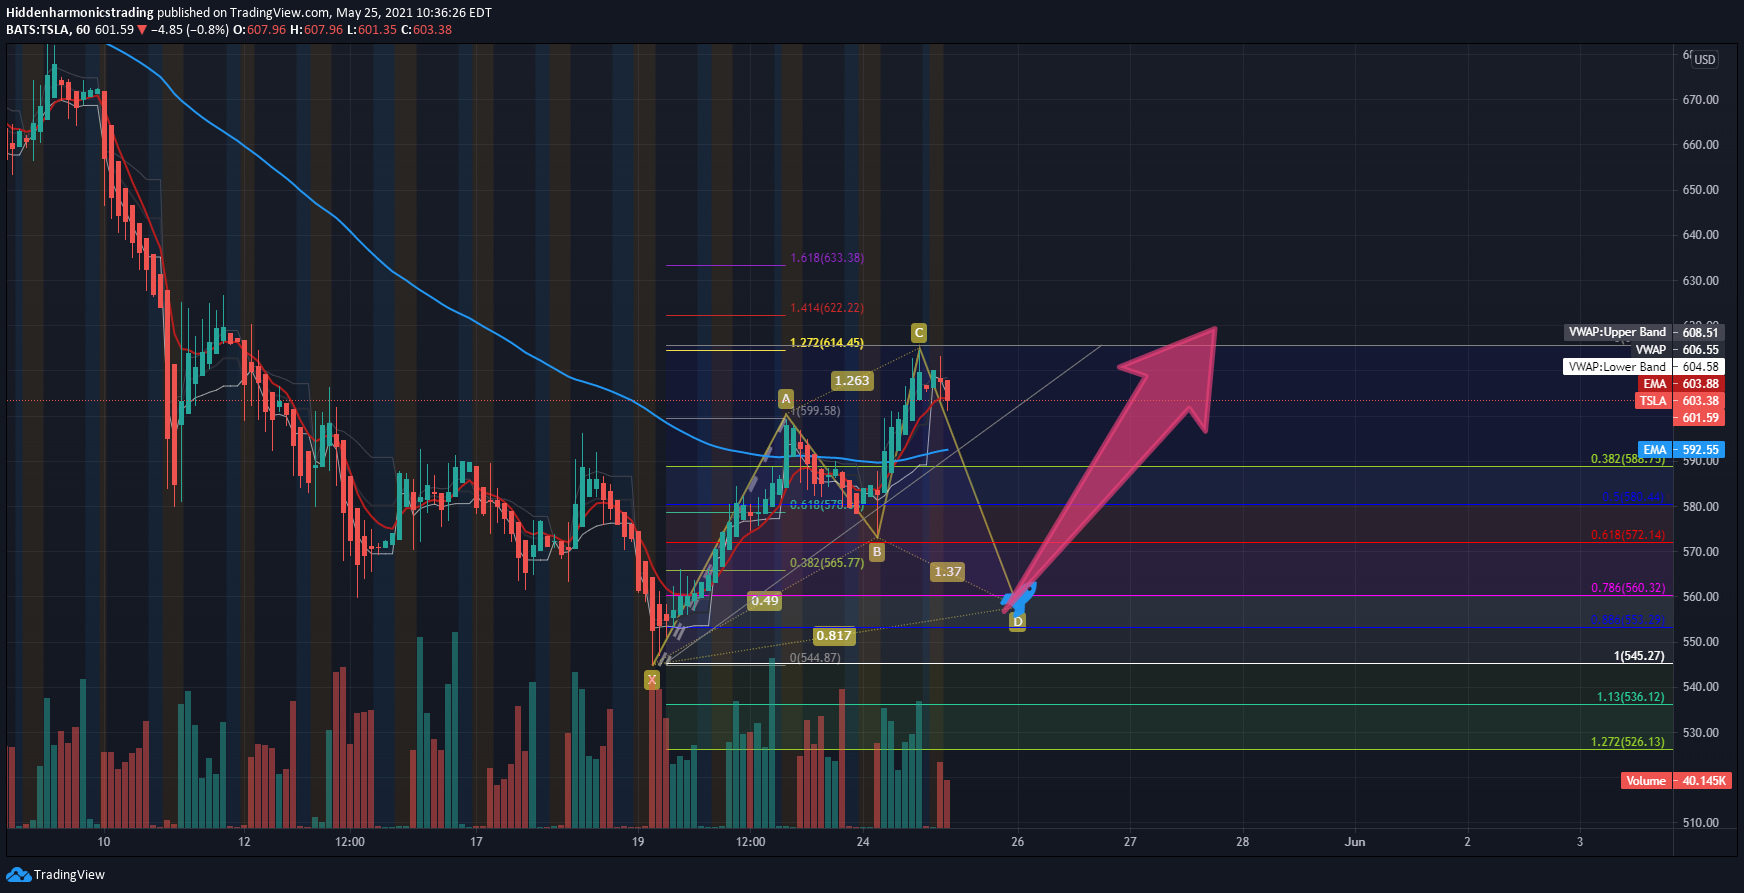Select the D harmonic pattern point label

tap(1017, 622)
